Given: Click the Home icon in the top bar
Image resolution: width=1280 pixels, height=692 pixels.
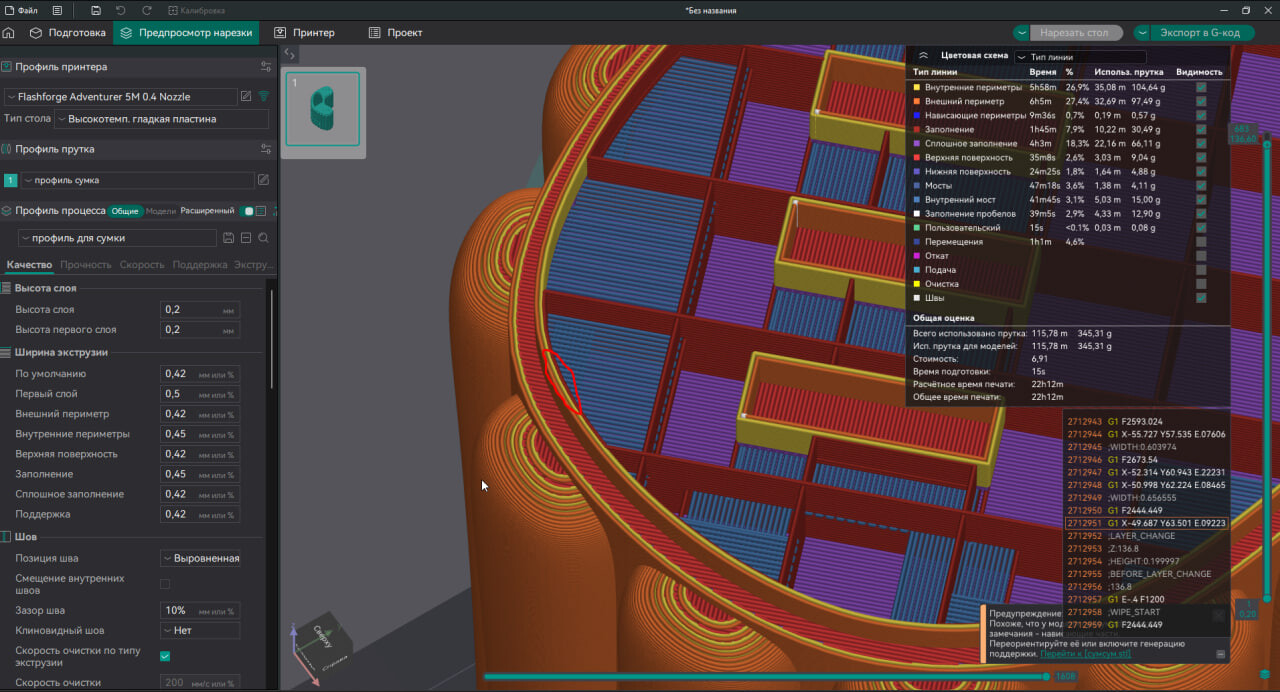Looking at the screenshot, I should (x=9, y=33).
